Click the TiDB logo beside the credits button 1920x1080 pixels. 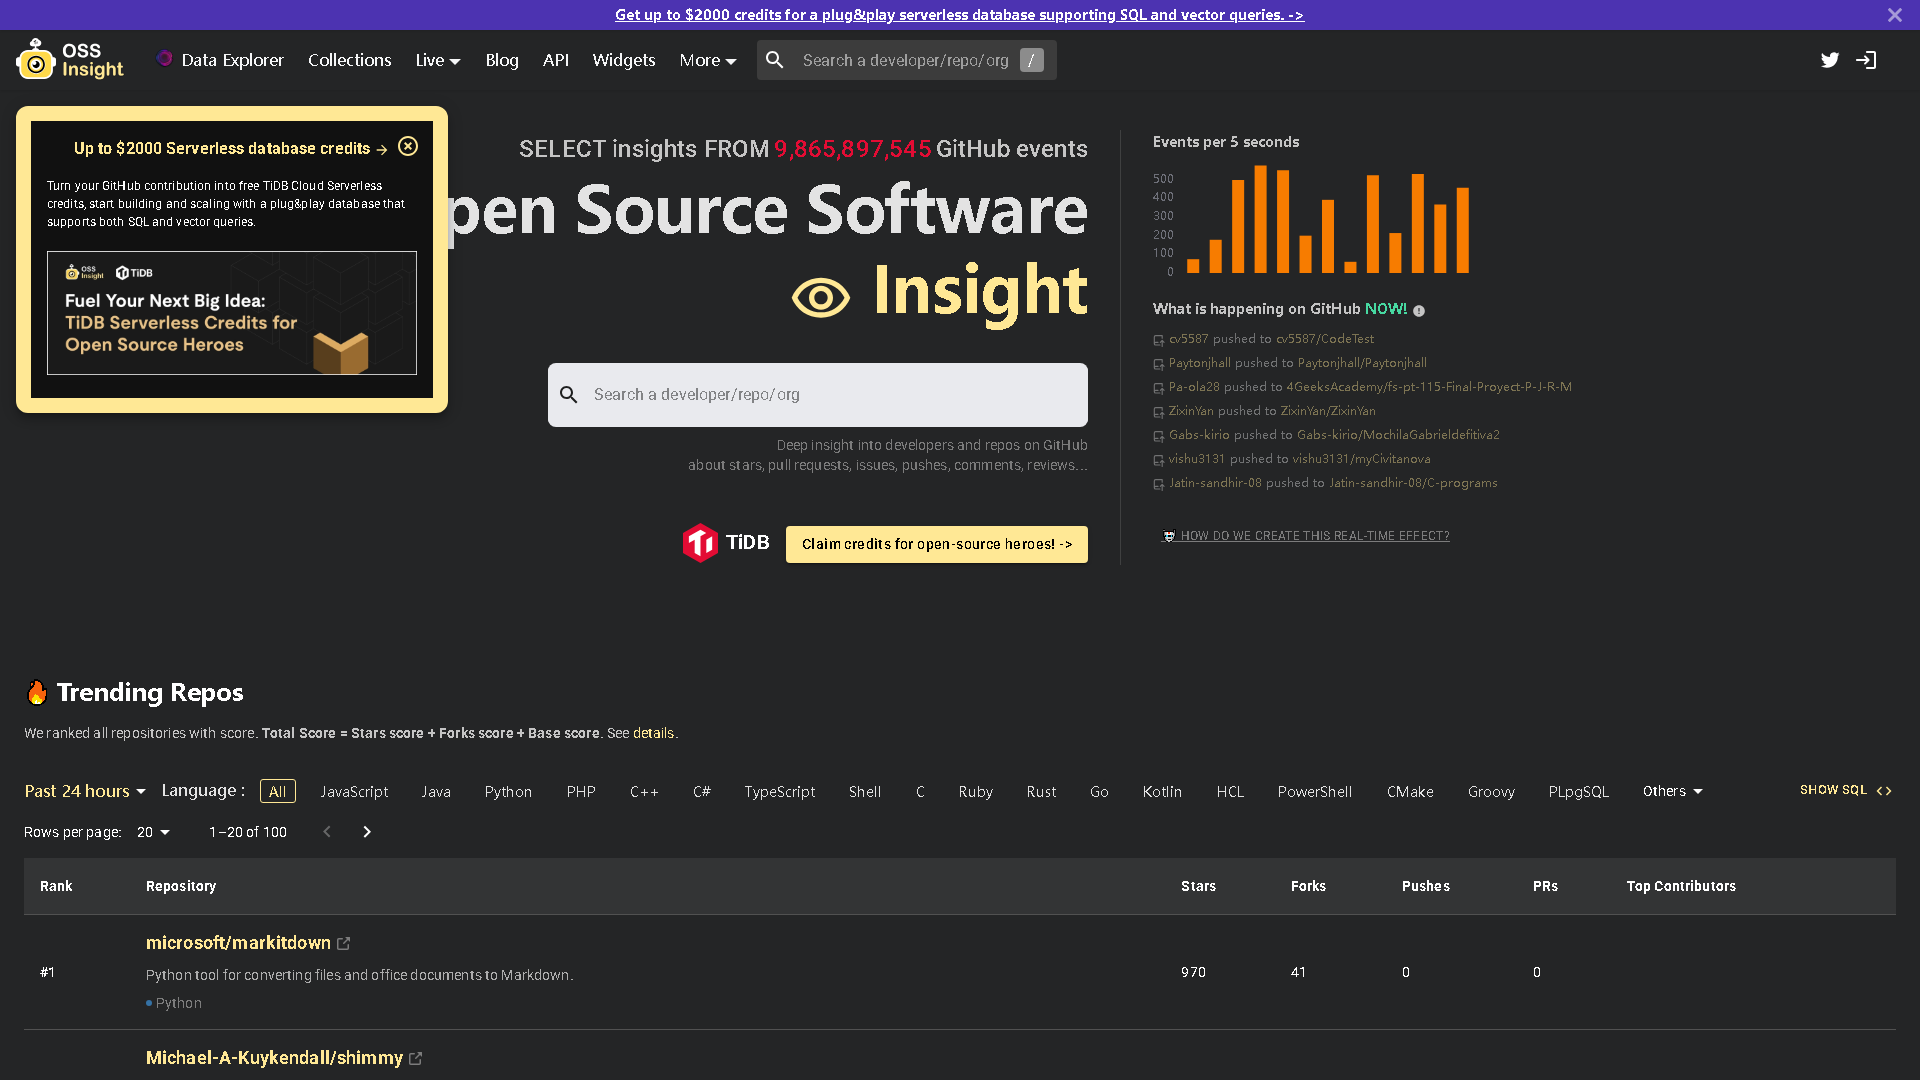[x=703, y=543]
